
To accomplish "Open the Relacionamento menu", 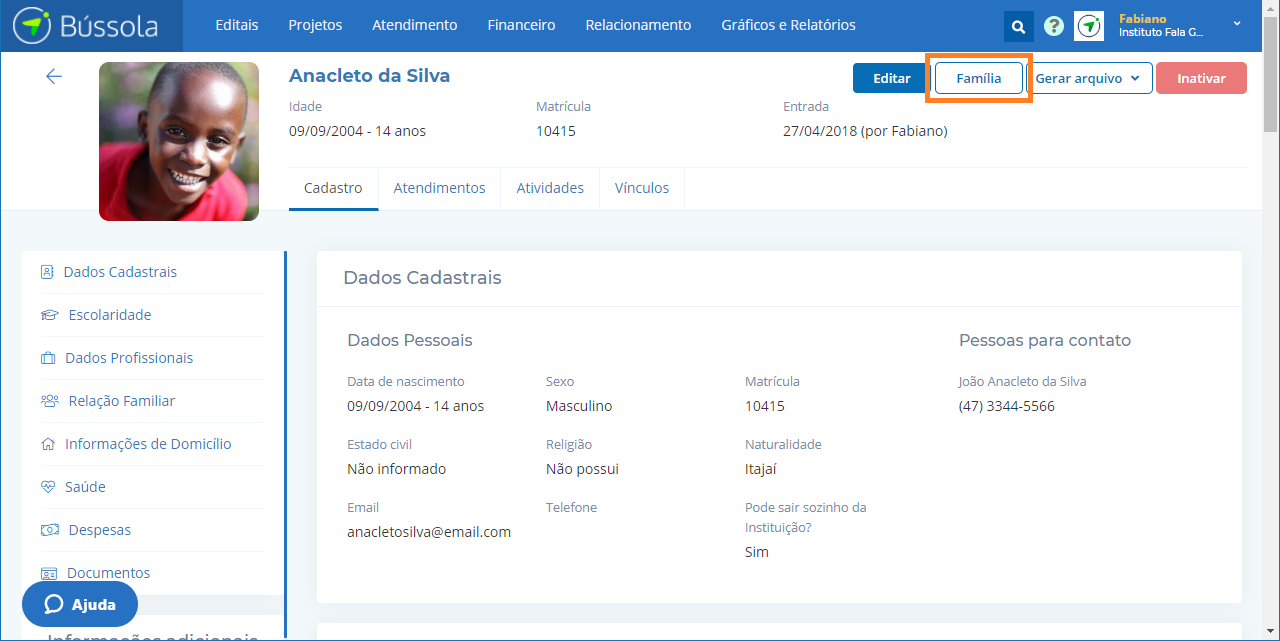I will pyautogui.click(x=638, y=25).
